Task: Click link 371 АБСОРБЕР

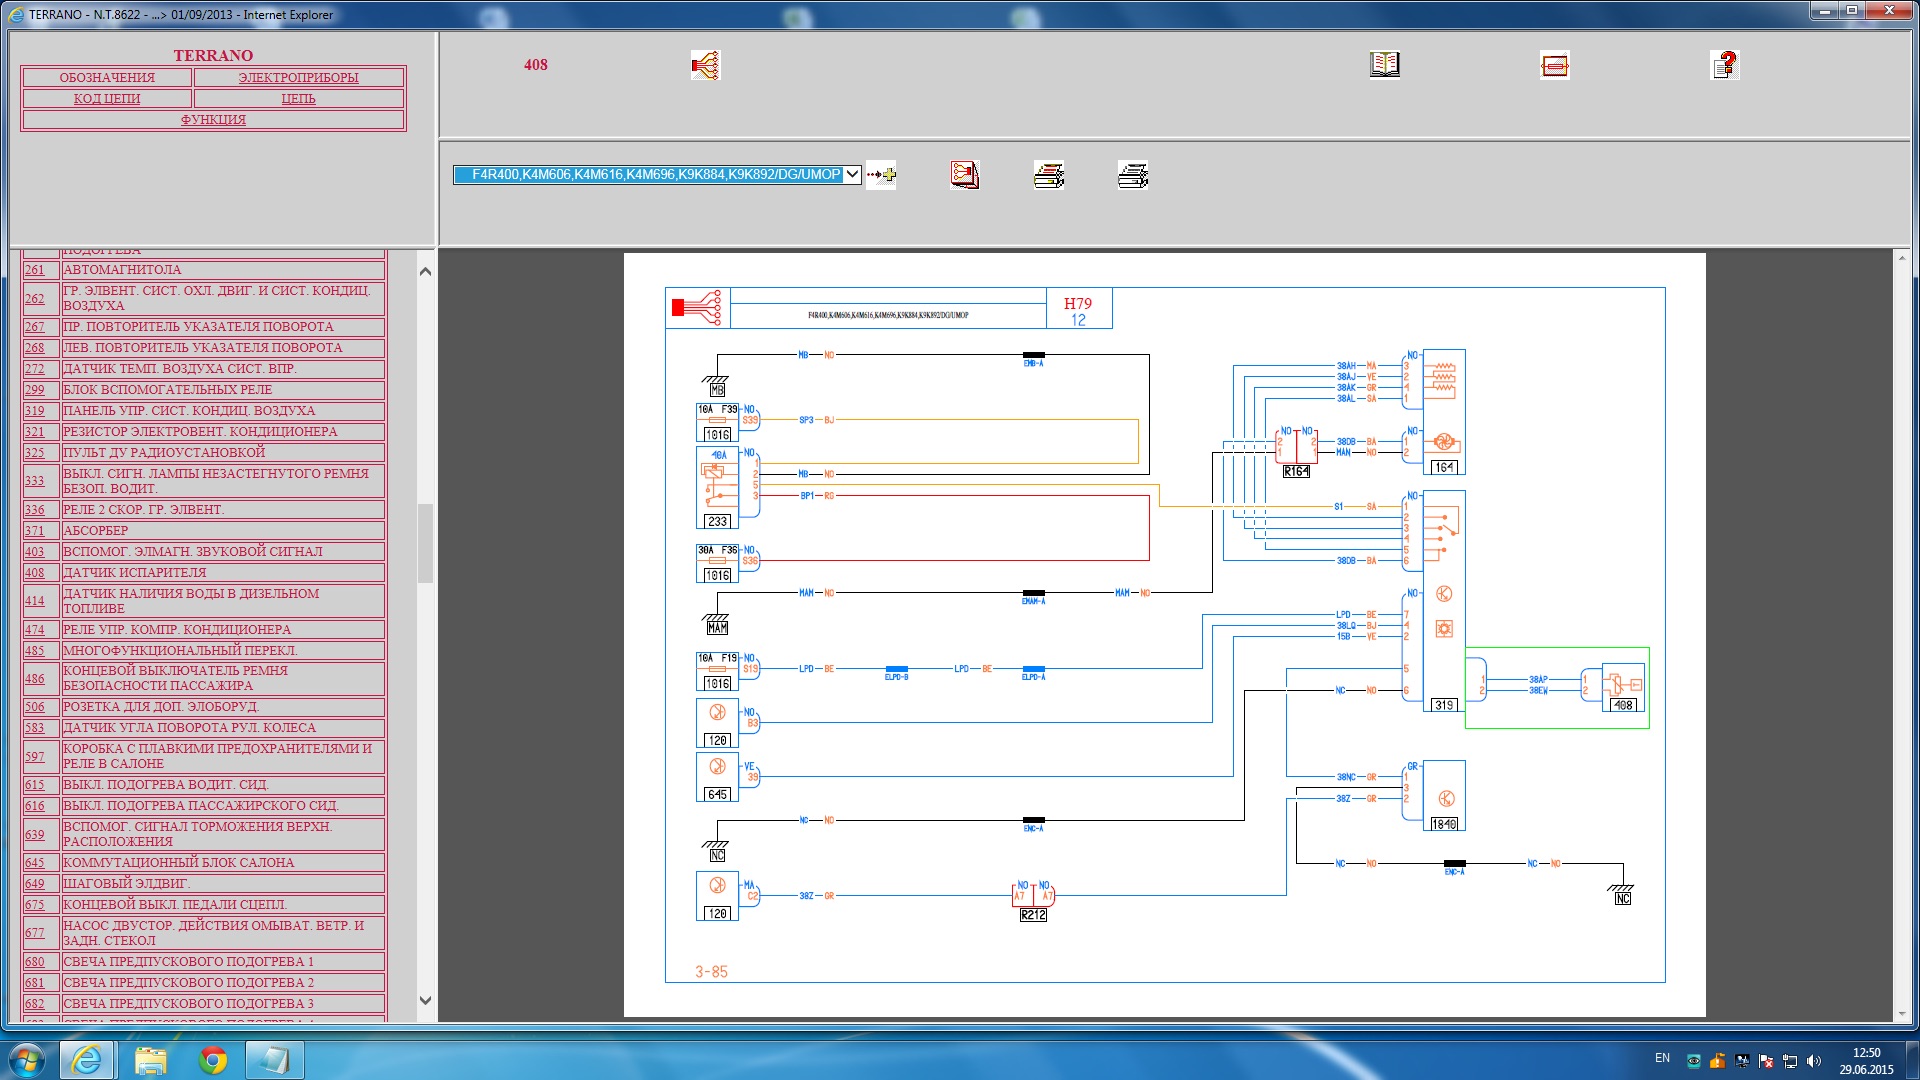Action: [x=35, y=531]
